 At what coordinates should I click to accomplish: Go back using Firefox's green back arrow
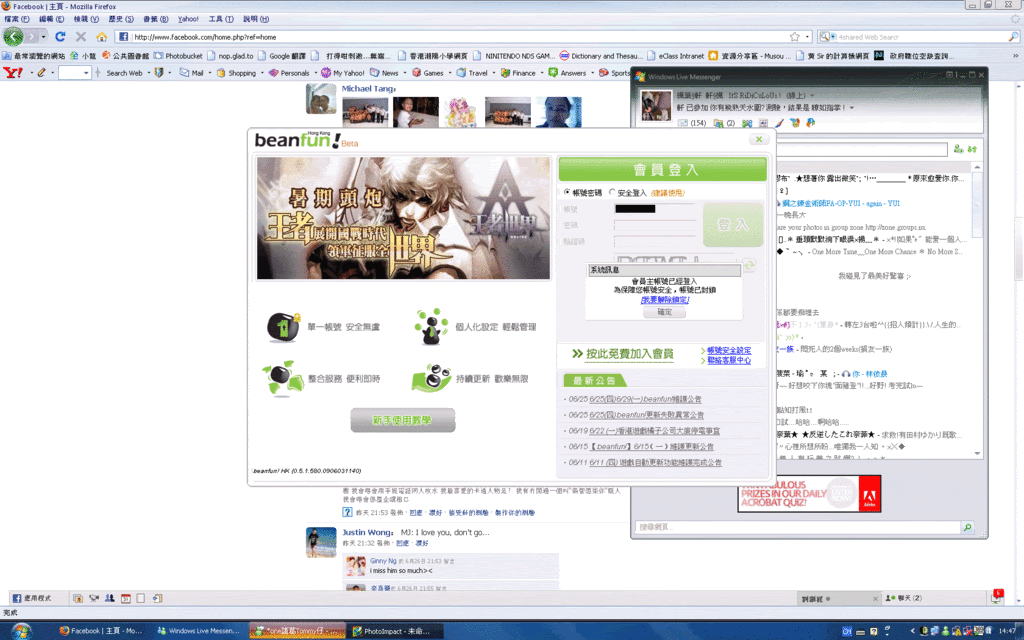(x=13, y=37)
